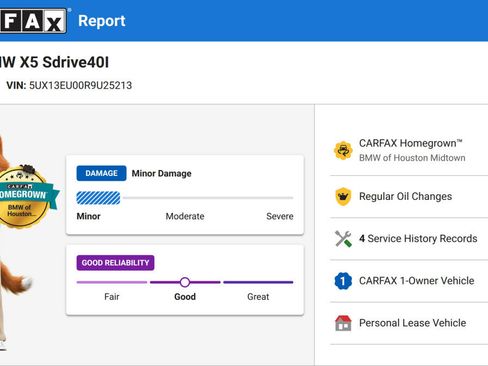
Task: Open CARFAX 1-Owner Vehicle details
Action: (409, 281)
